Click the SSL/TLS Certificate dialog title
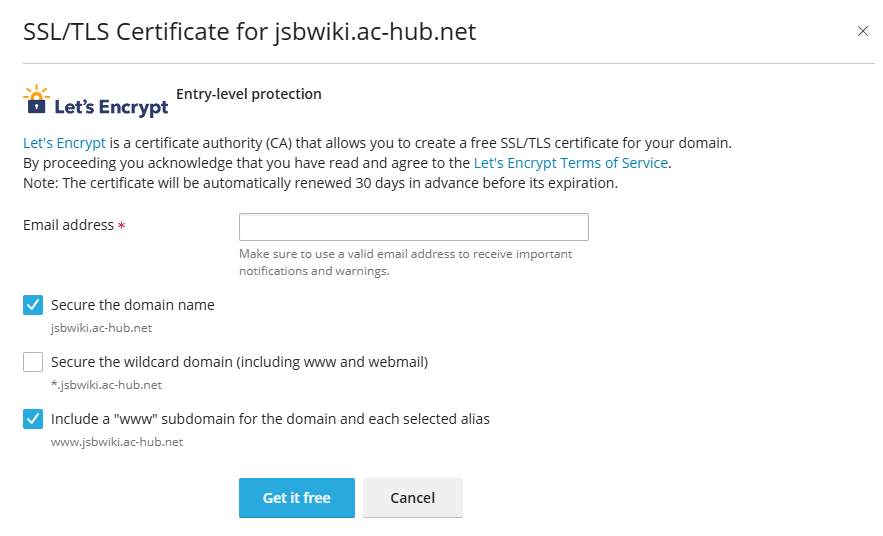883x536 pixels. (249, 32)
